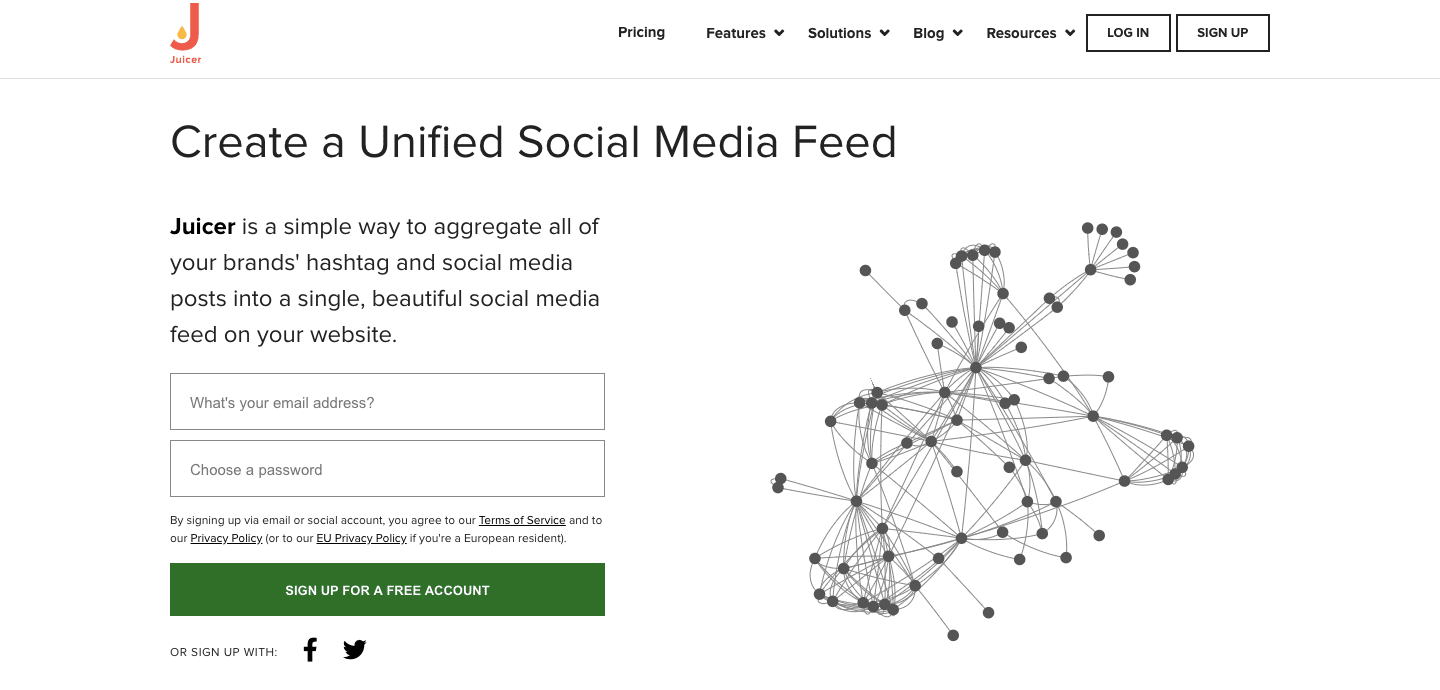1440x690 pixels.
Task: Sign up with Twitter icon
Action: click(355, 650)
